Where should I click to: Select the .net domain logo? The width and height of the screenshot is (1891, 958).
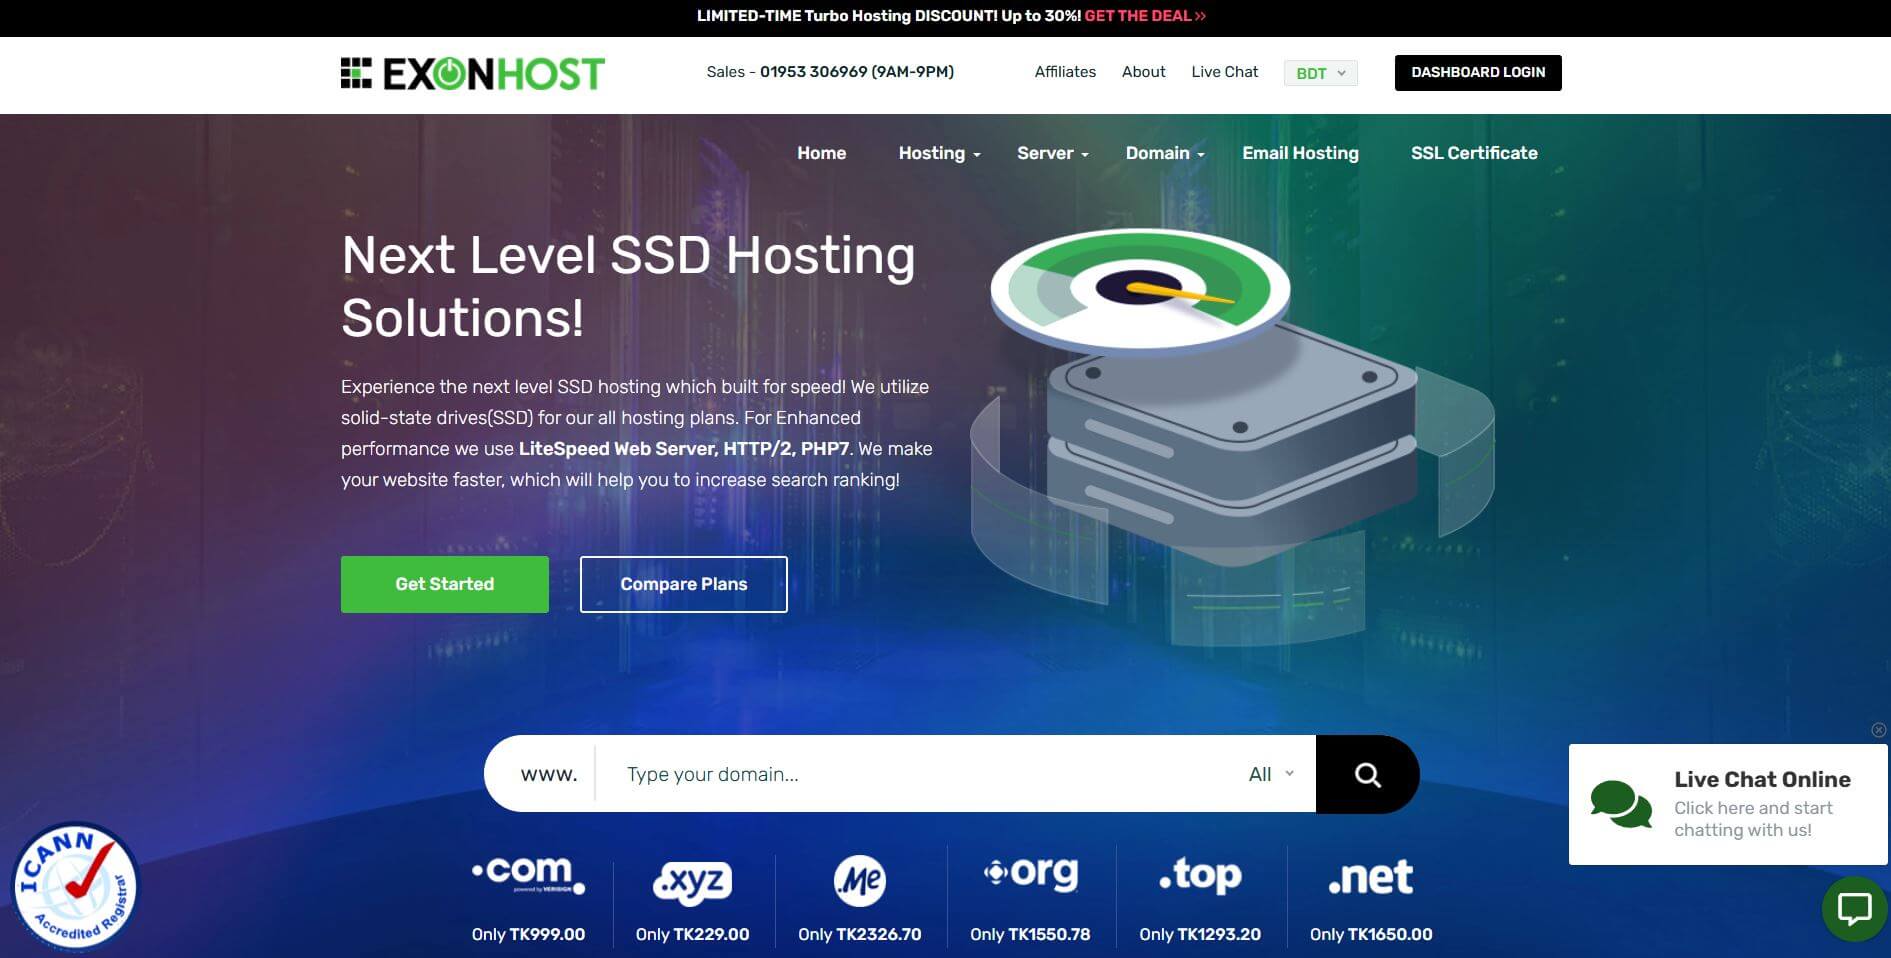coord(1371,878)
